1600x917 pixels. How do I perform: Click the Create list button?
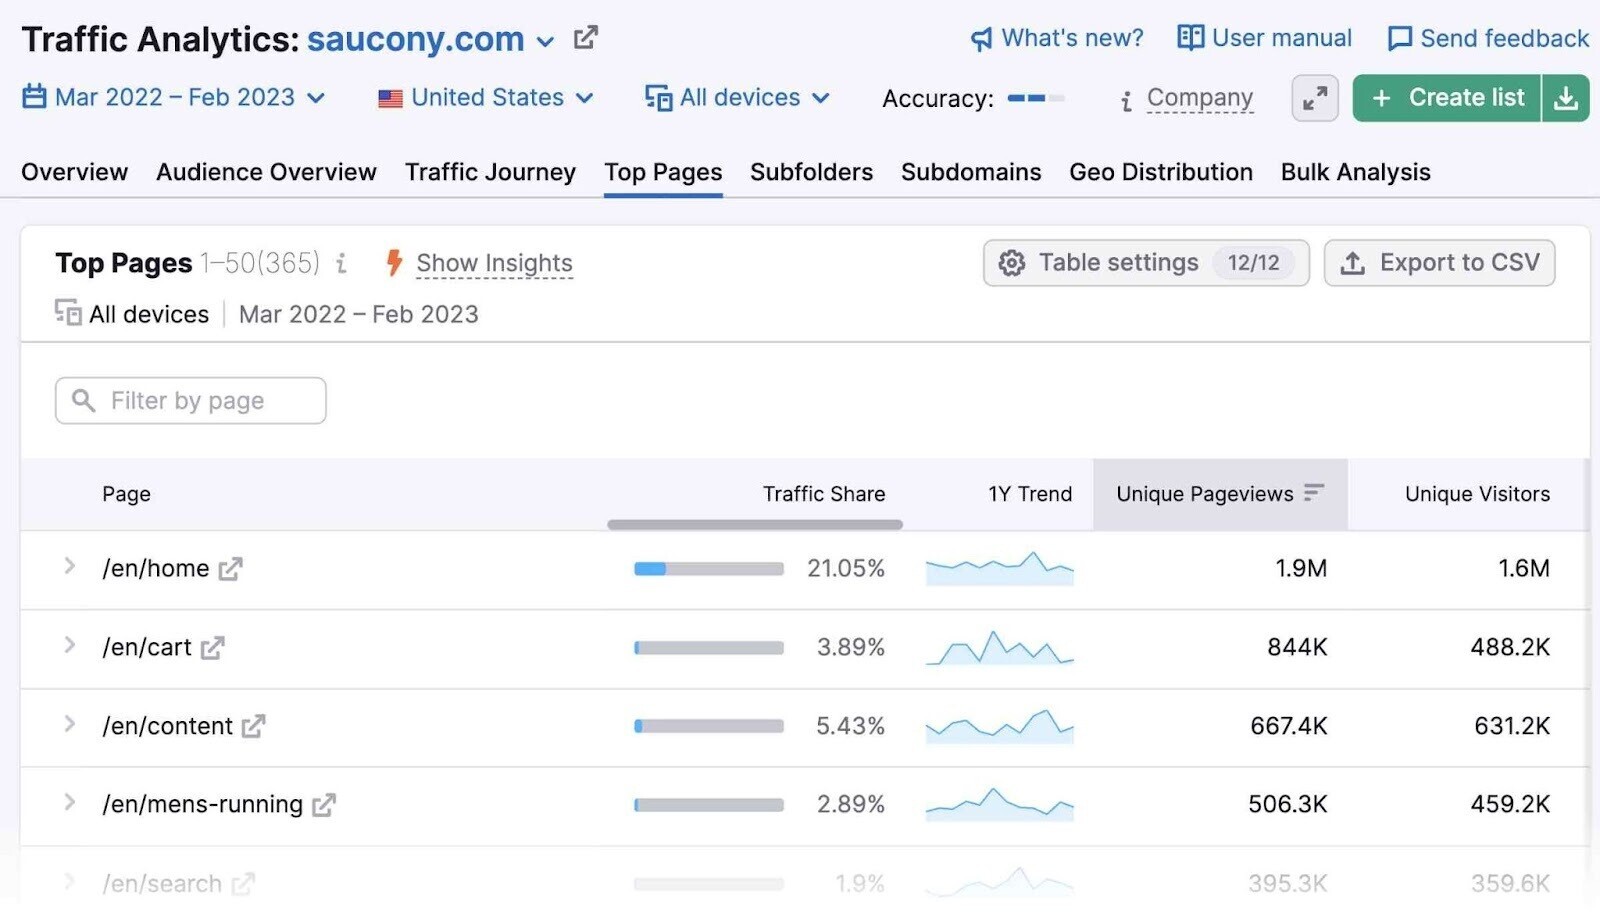(1447, 98)
